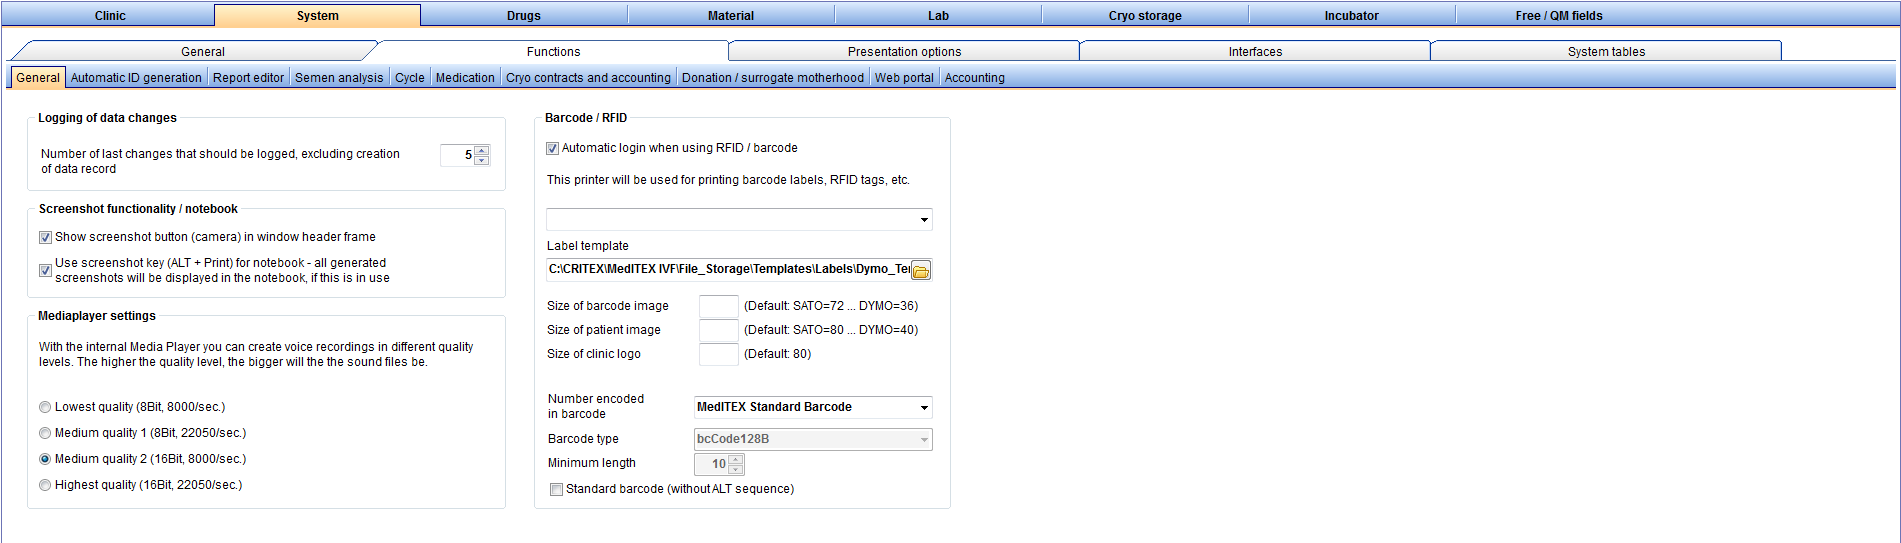Open the System tables tab
1901x543 pixels.
1606,51
